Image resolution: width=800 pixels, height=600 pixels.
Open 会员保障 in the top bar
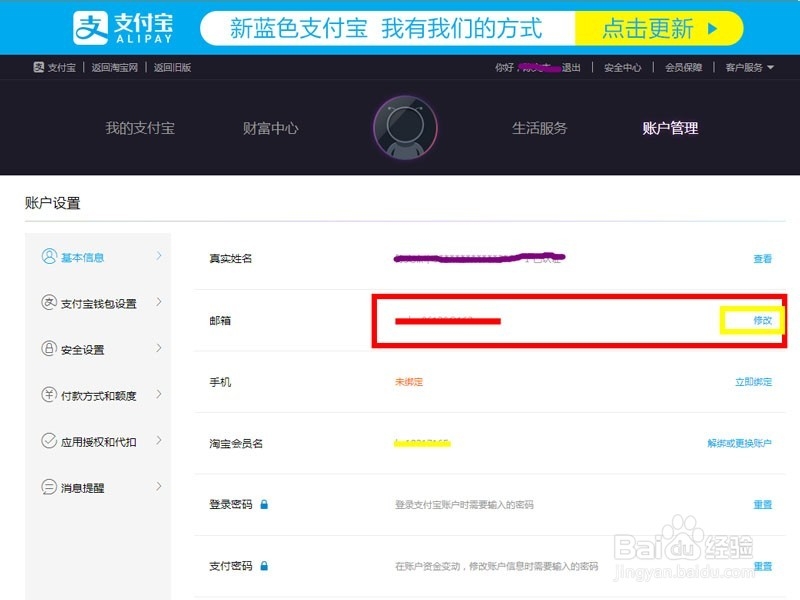click(x=683, y=67)
